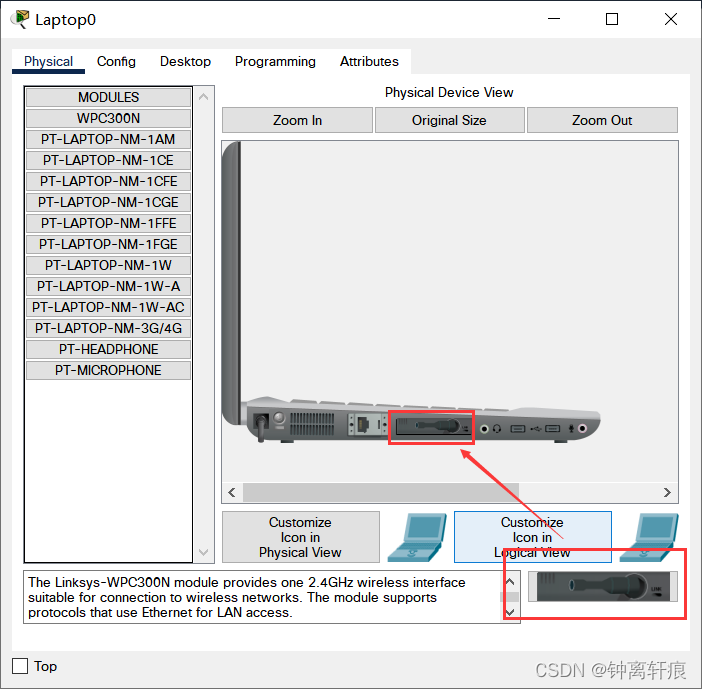Select the WPC300N module

point(108,118)
